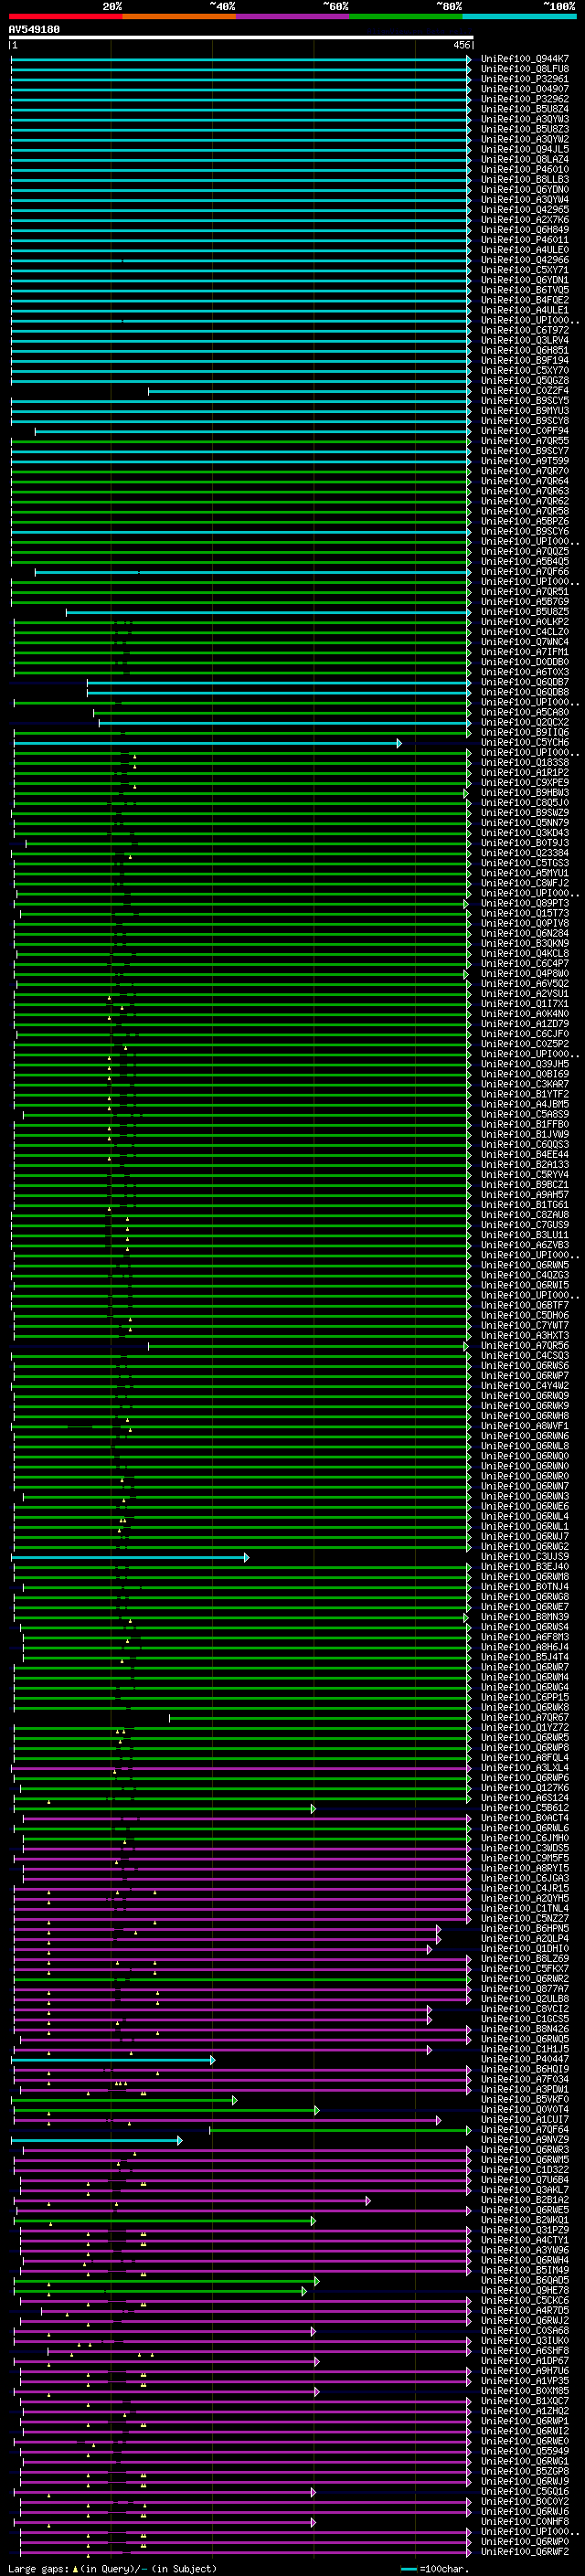Image resolution: width=585 pixels, height=2576 pixels.
Task: Click the arrowhead ending the UniRef100_C3UJS9 bar
Action: [247, 1557]
